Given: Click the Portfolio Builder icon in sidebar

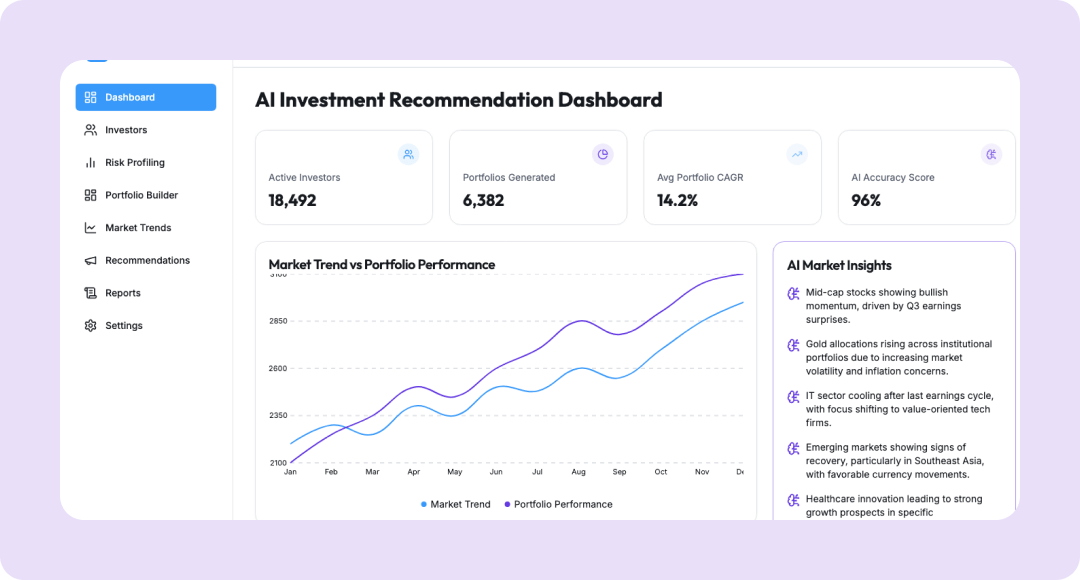Looking at the screenshot, I should click(x=91, y=195).
